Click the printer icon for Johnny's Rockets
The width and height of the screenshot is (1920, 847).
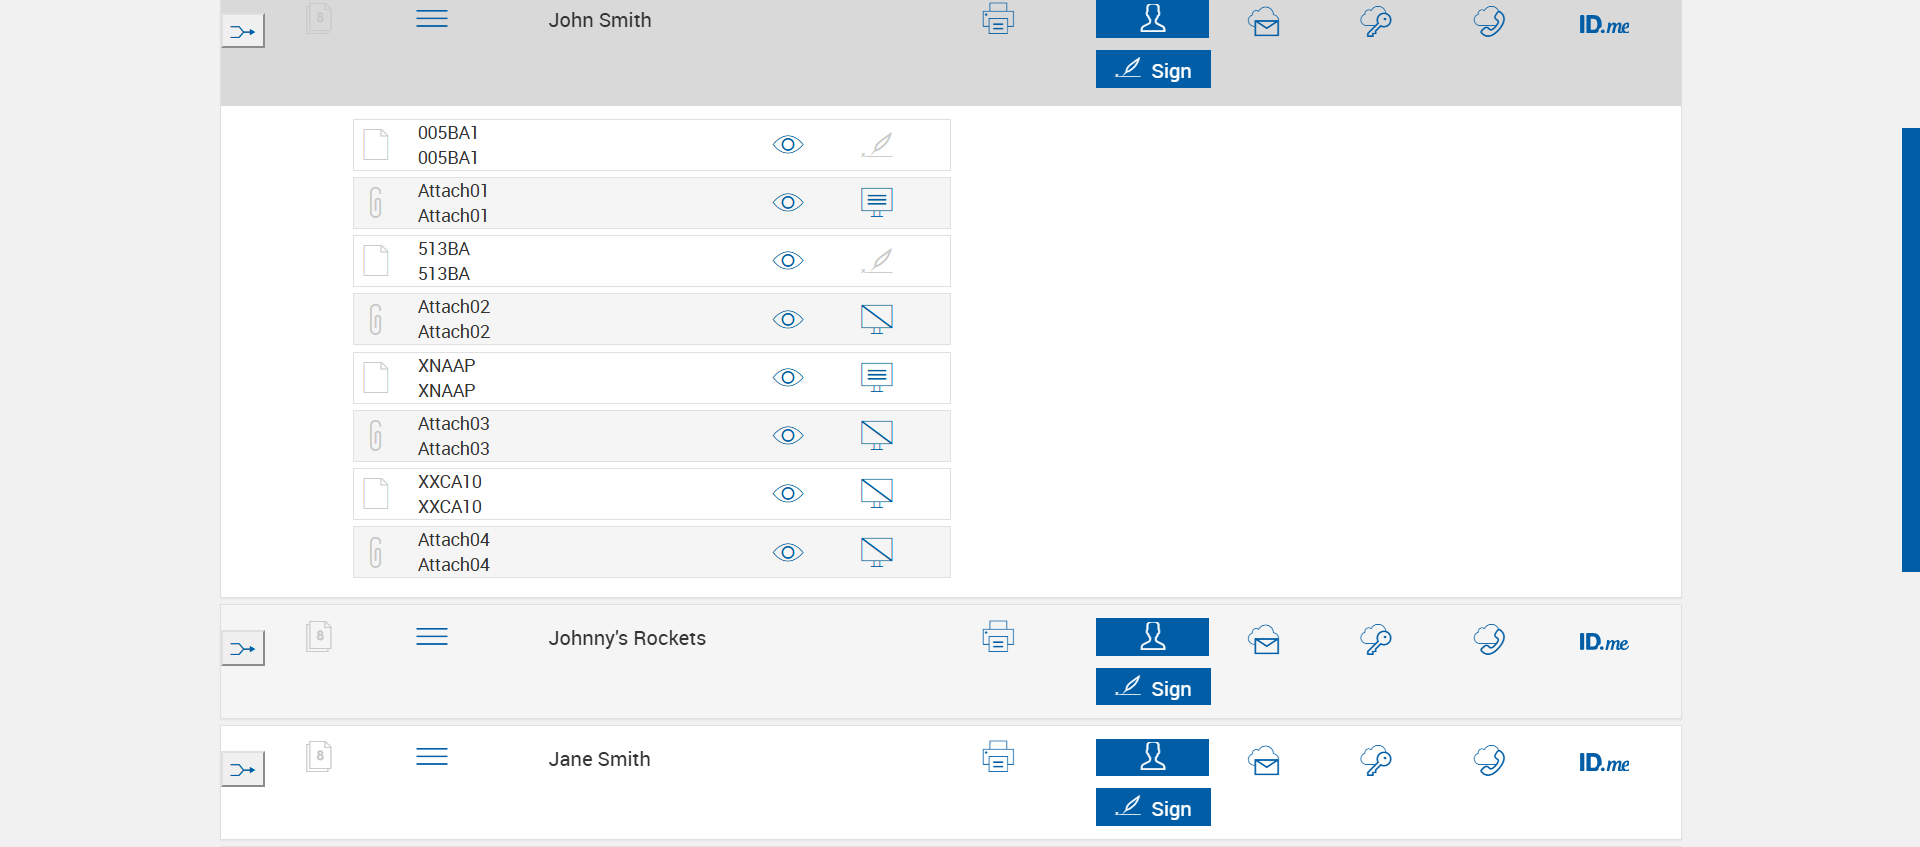click(x=998, y=637)
